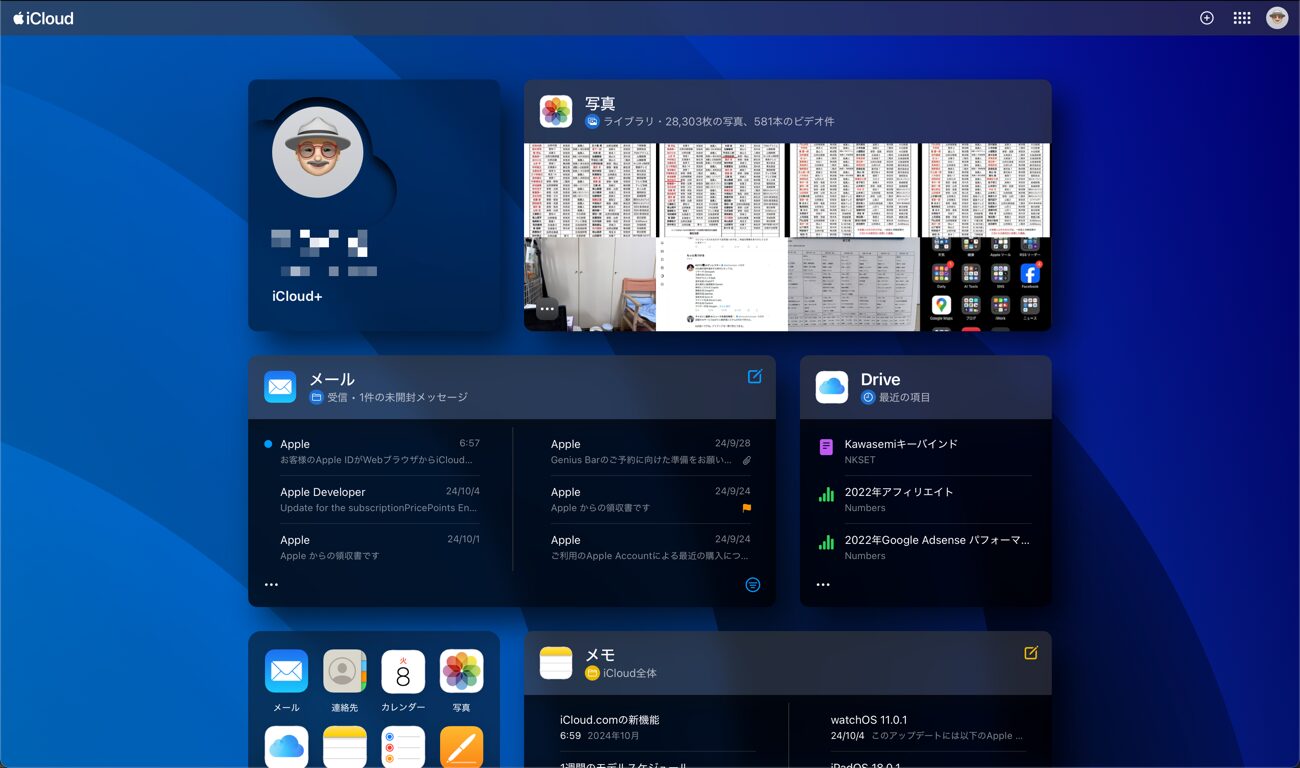Launch Notes icon in apps tile bottom row
This screenshot has height=768, width=1300.
point(345,747)
